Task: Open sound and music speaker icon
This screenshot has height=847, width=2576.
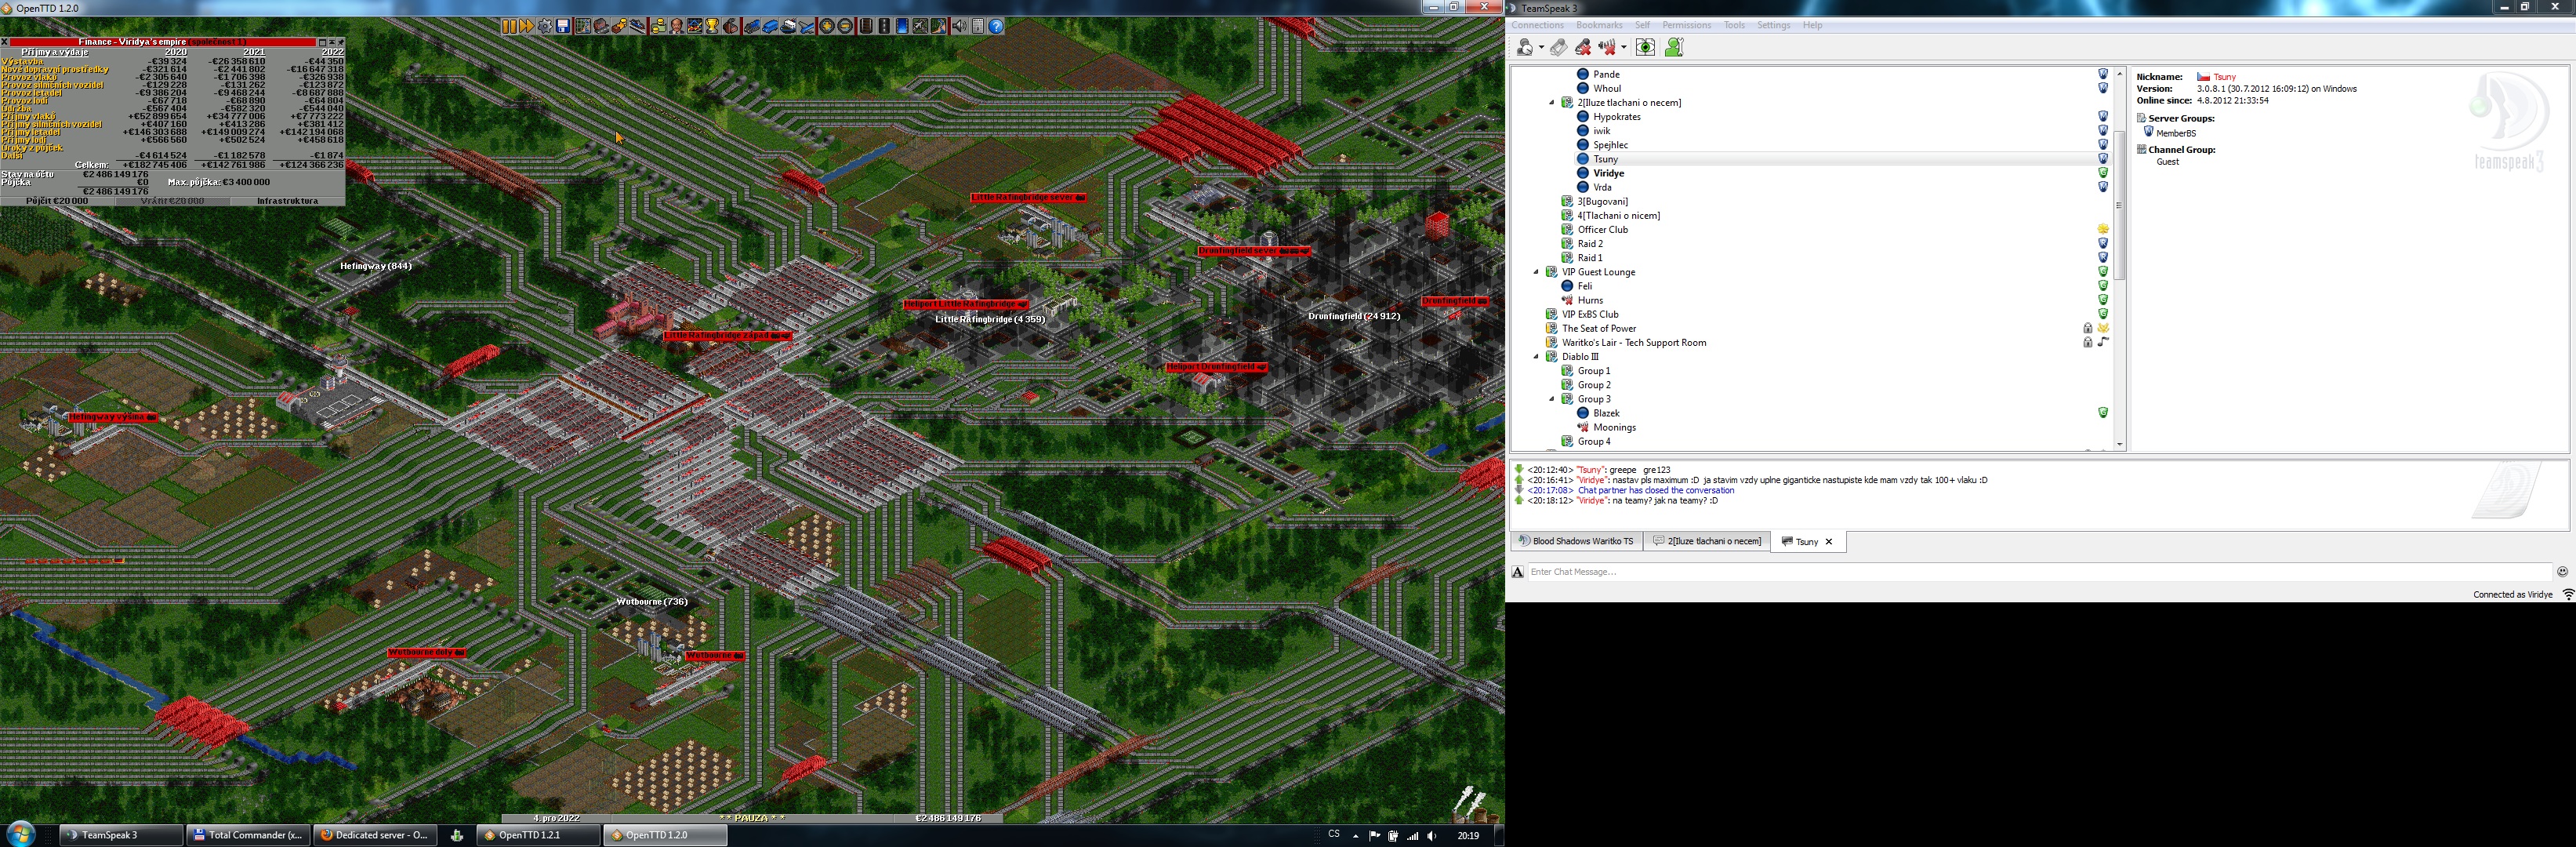Action: pyautogui.click(x=959, y=26)
